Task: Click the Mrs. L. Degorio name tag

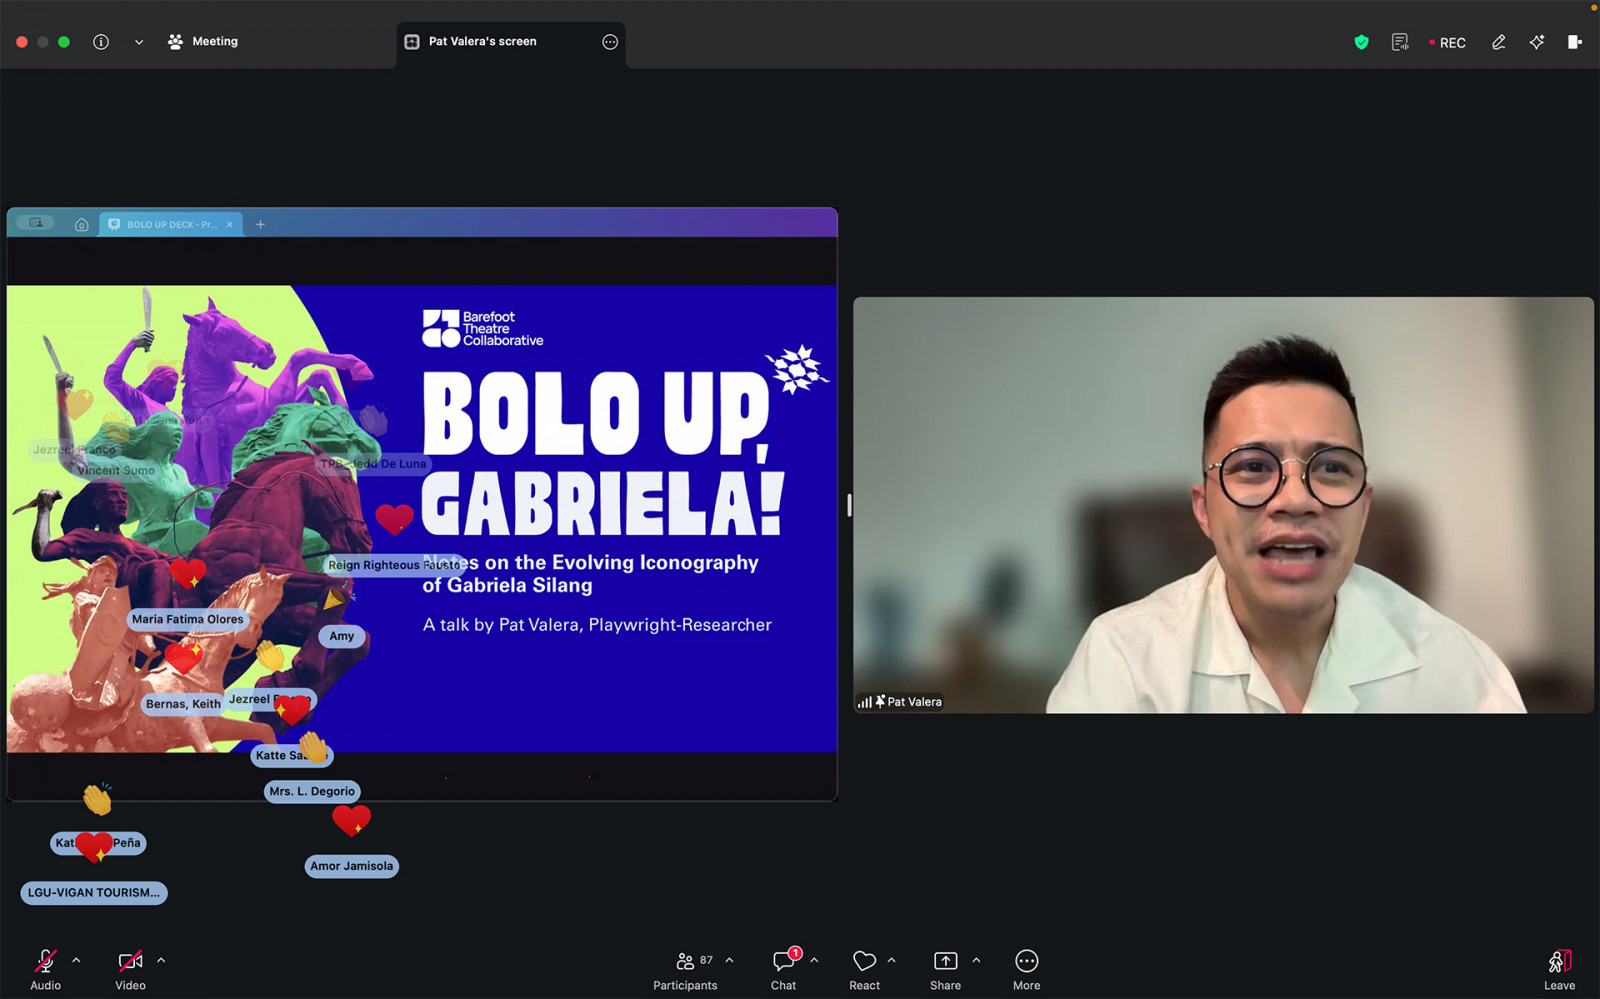Action: click(312, 791)
